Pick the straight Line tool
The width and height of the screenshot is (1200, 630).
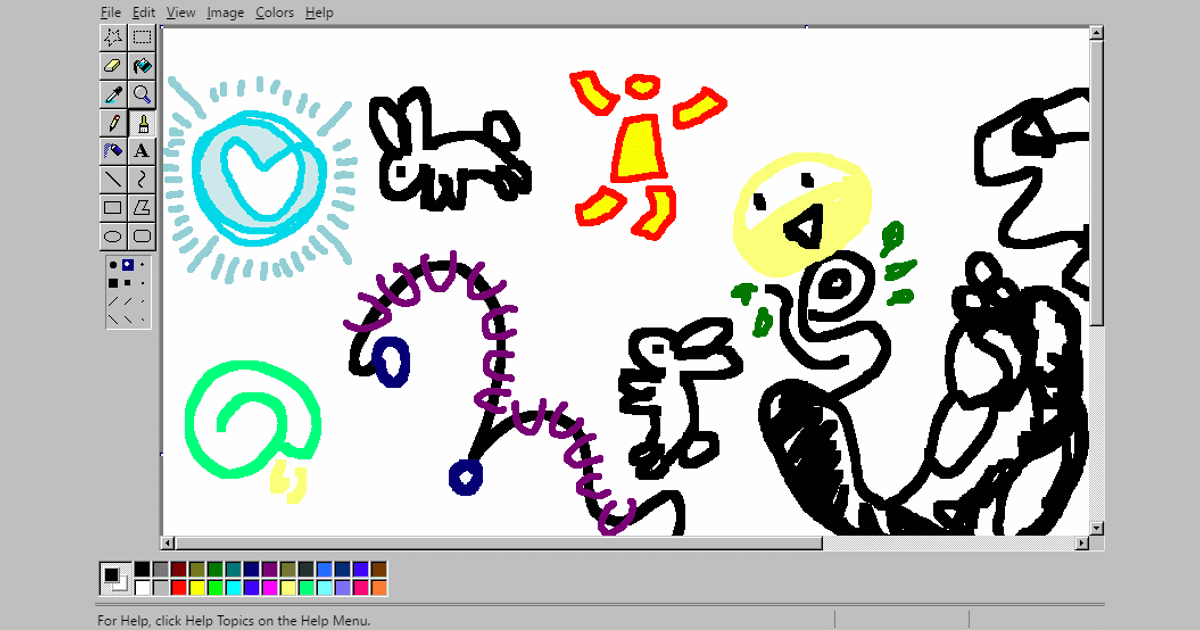point(113,180)
